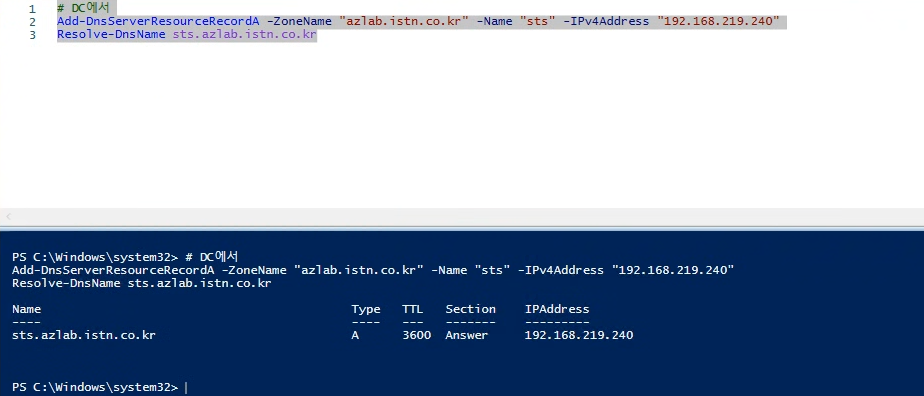924x396 pixels.
Task: Click Resolve-DnsName cmdlet on editor line 3
Action: coord(111,35)
